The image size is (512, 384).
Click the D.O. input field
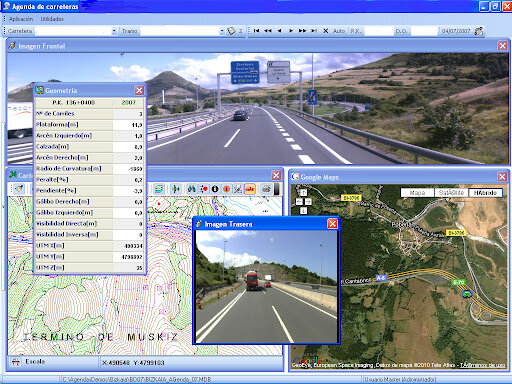tap(424, 31)
